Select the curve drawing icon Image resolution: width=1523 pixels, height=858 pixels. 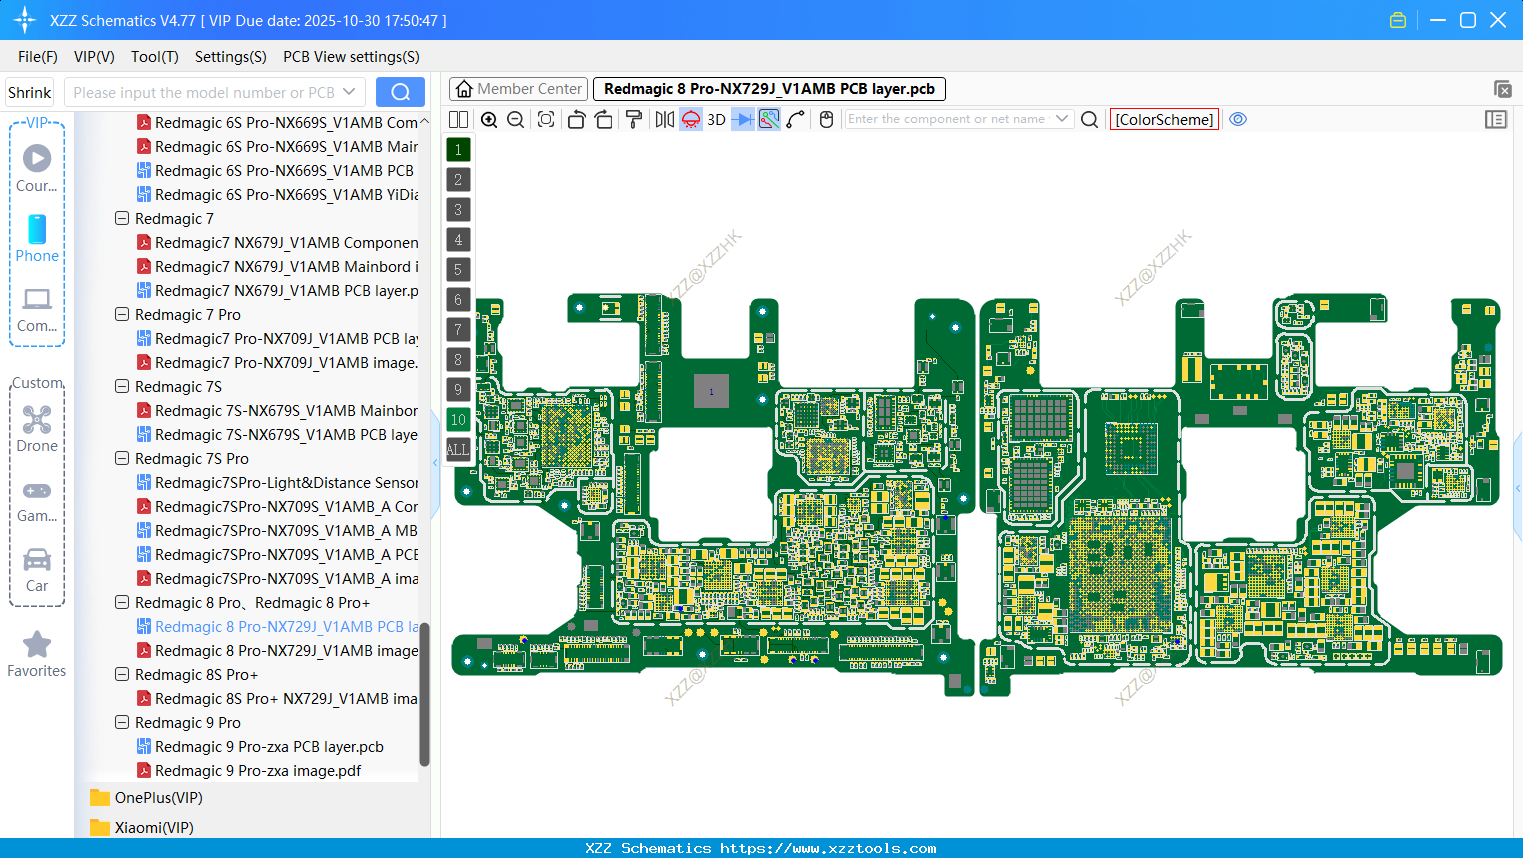[x=794, y=118]
